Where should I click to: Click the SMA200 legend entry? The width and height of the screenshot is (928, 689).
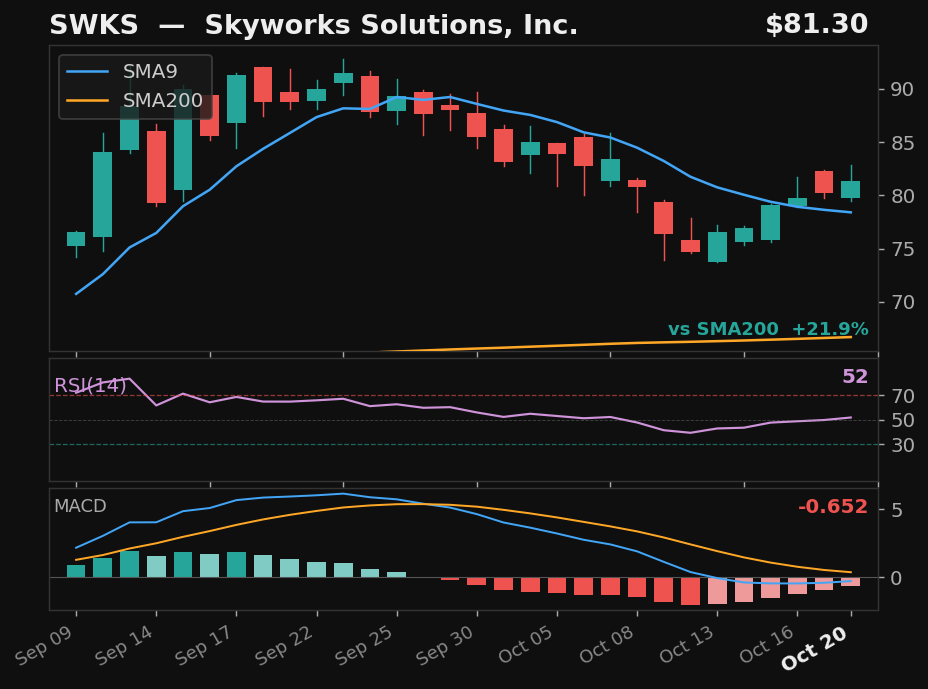coord(134,101)
